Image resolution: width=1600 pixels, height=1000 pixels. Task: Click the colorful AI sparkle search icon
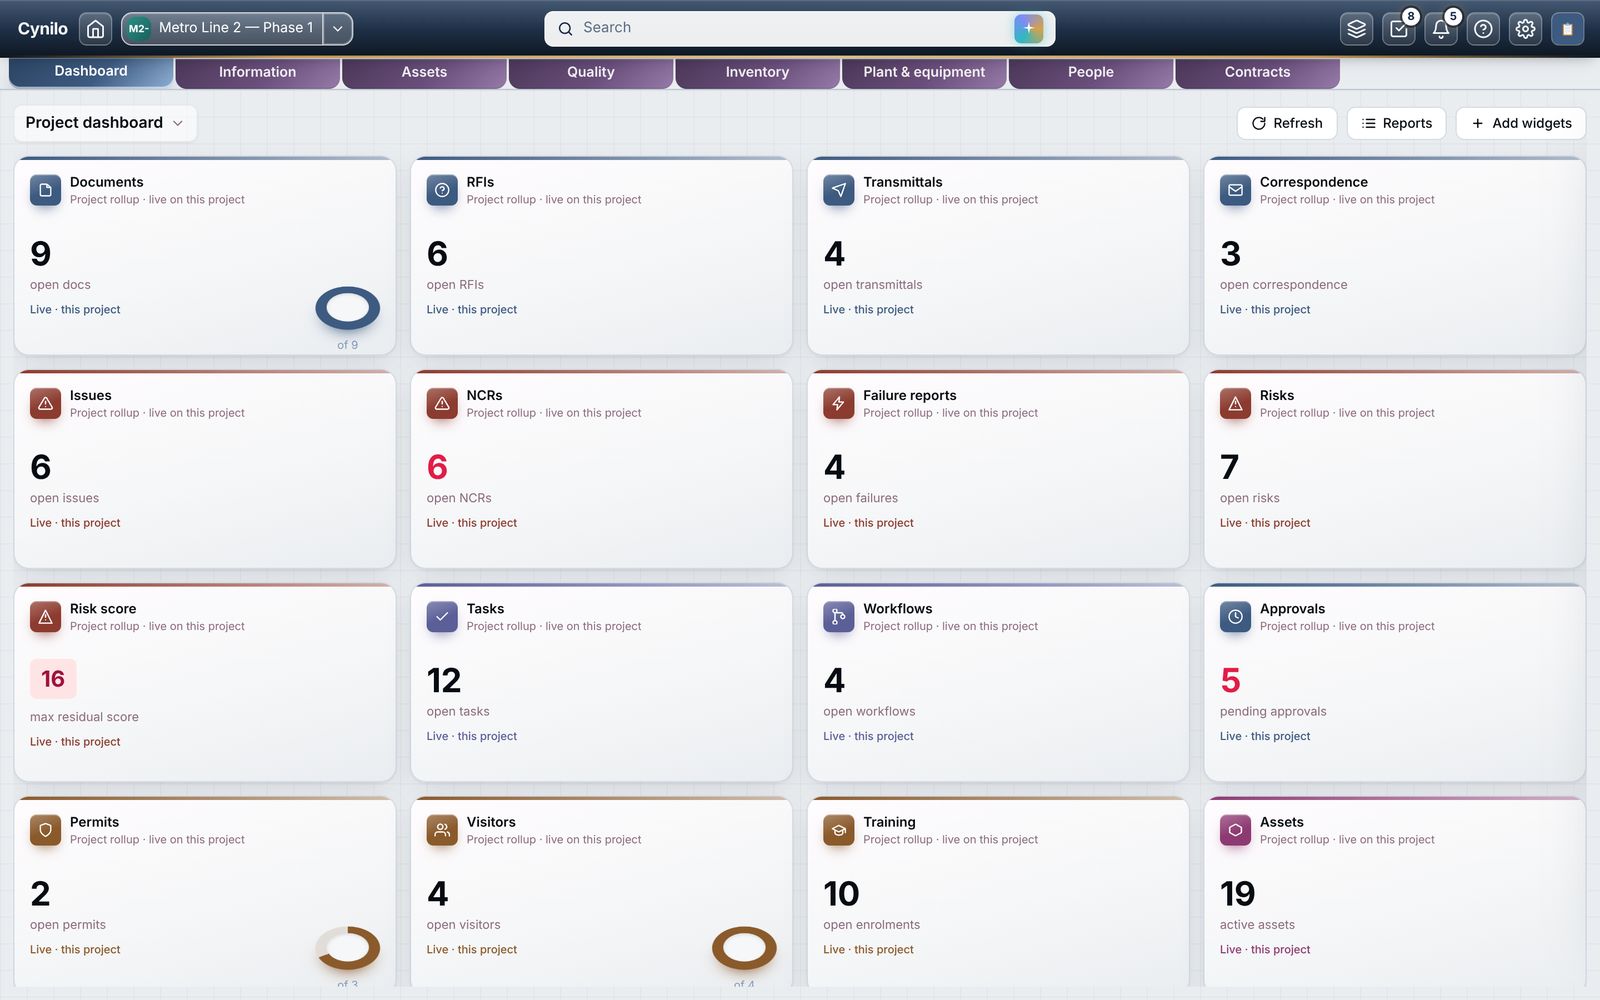pos(1028,28)
